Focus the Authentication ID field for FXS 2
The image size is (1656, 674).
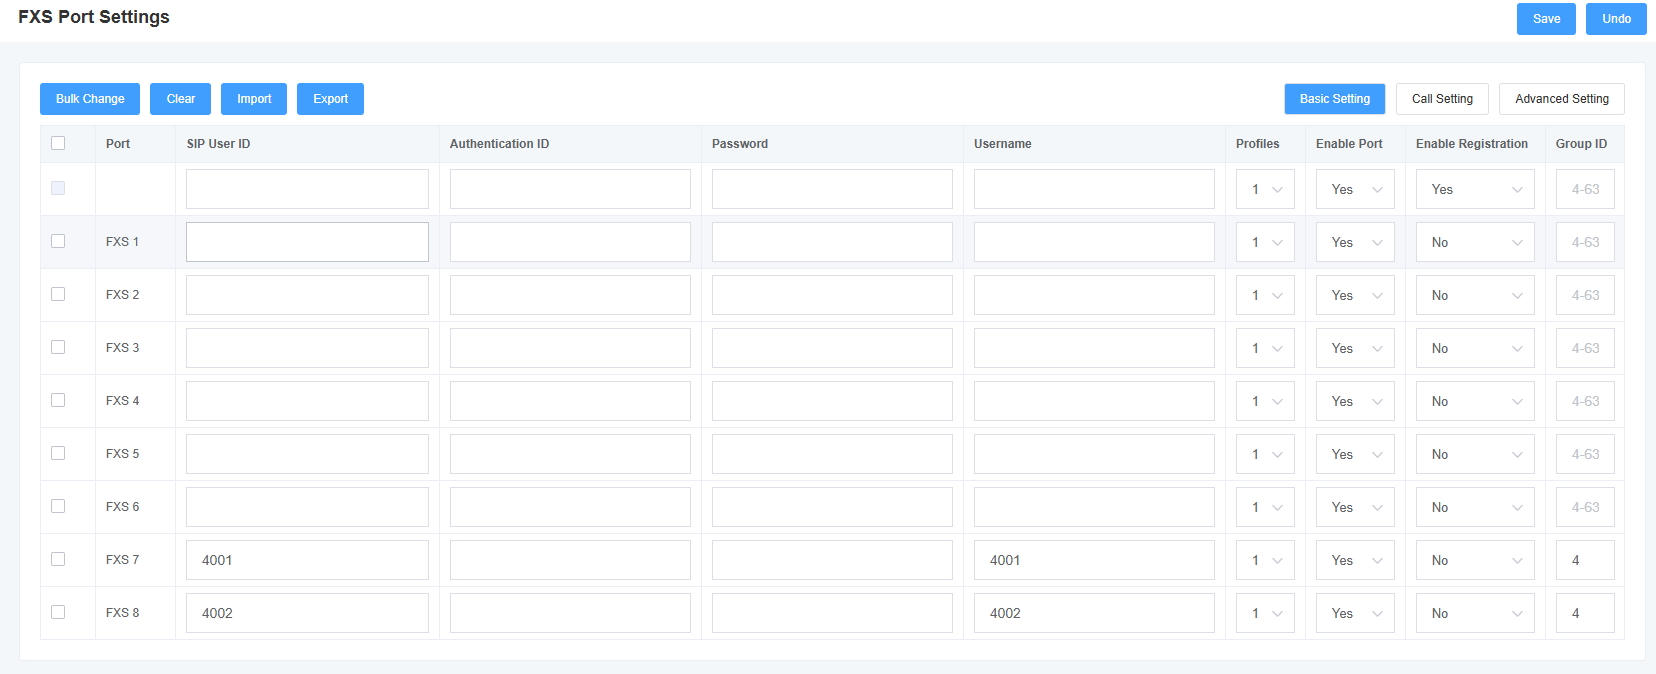point(570,295)
